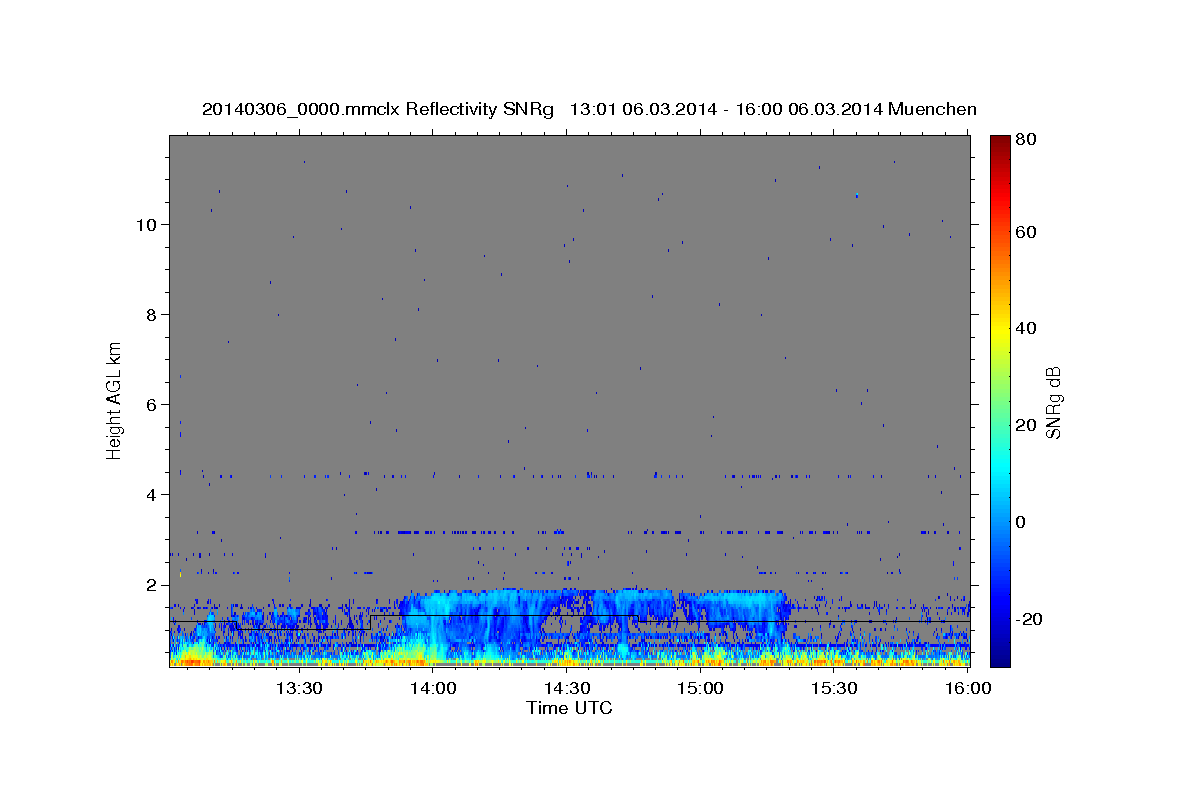This screenshot has width=1200, height=800.
Task: Click the '14:30' time tick label
Action: click(567, 688)
